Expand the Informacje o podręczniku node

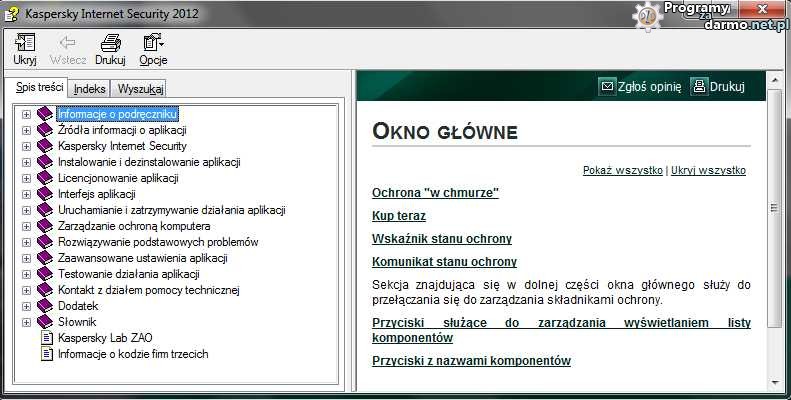pos(27,114)
